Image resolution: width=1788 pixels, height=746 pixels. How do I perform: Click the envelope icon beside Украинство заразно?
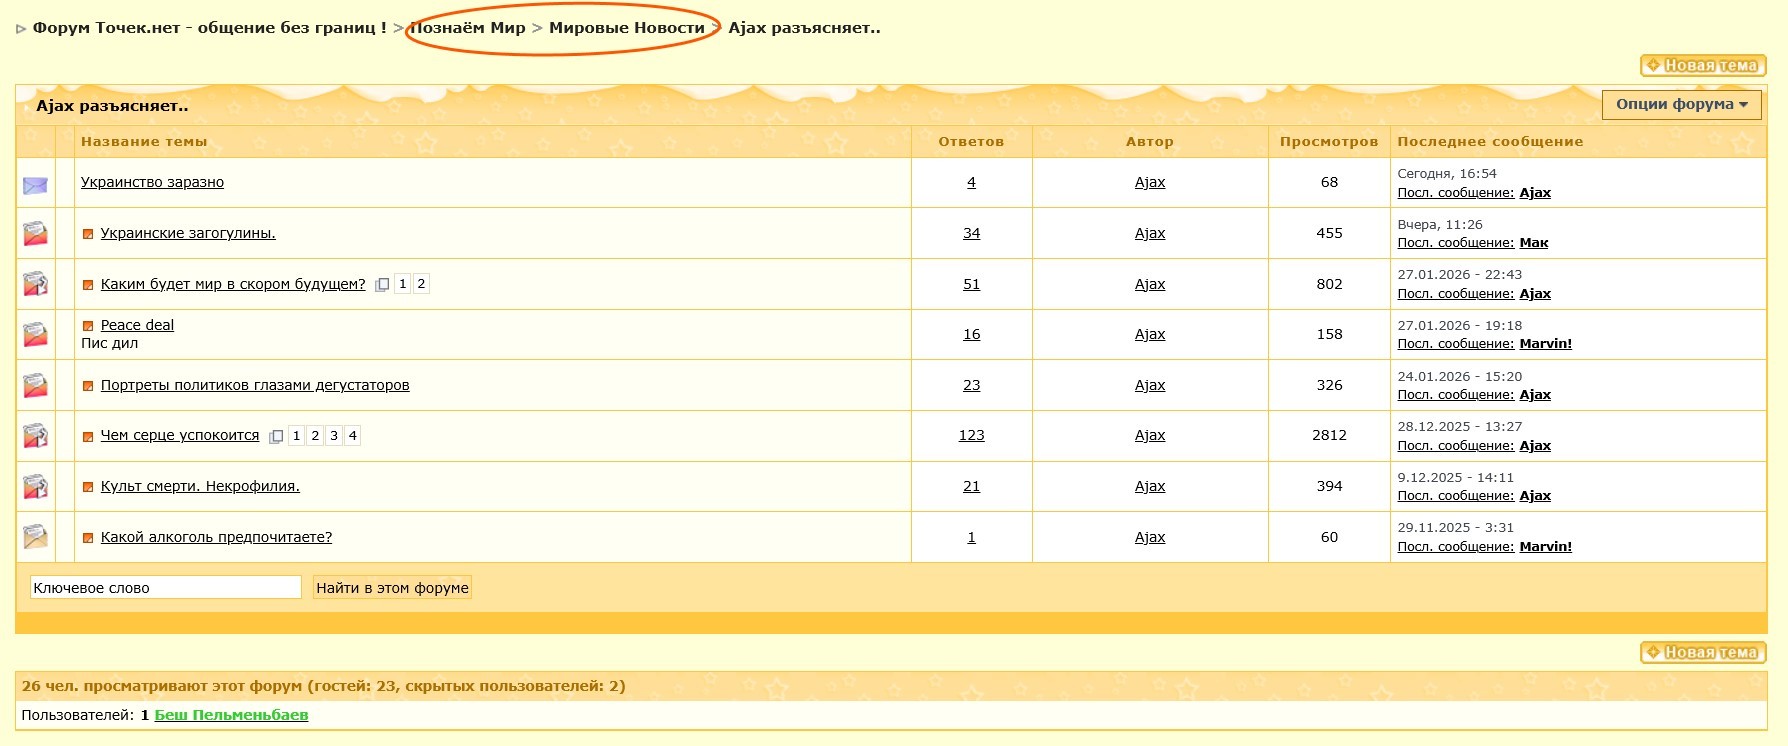[x=35, y=185]
